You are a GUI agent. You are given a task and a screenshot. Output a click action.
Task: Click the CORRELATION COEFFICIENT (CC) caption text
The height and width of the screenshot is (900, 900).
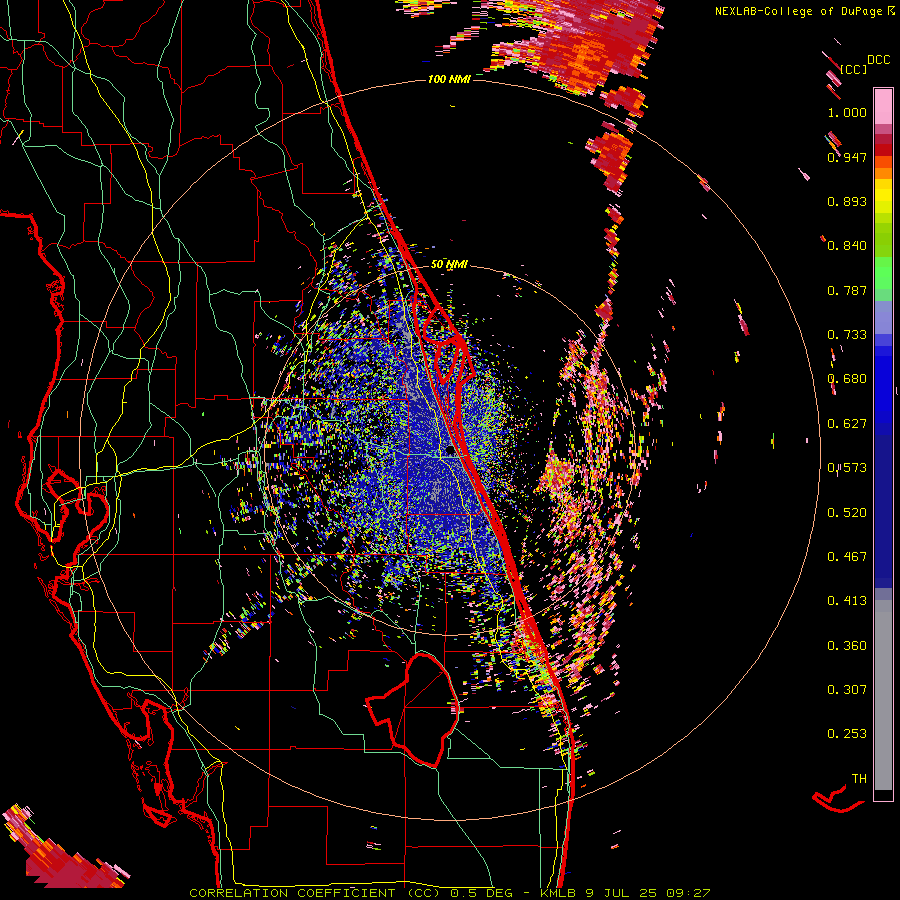coord(314,893)
